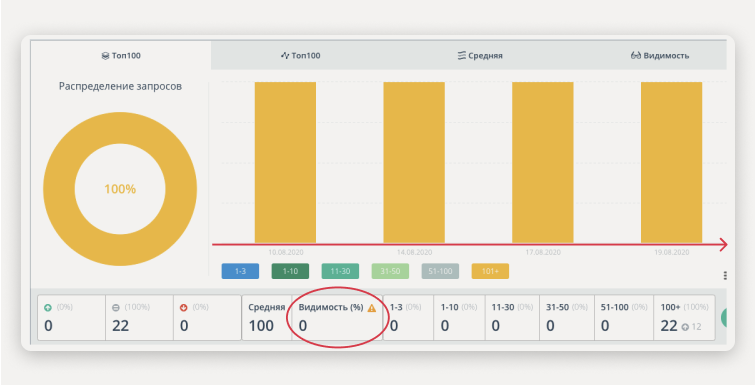Select the Средняя 100 stat cell
The image size is (756, 385).
(x=267, y=318)
